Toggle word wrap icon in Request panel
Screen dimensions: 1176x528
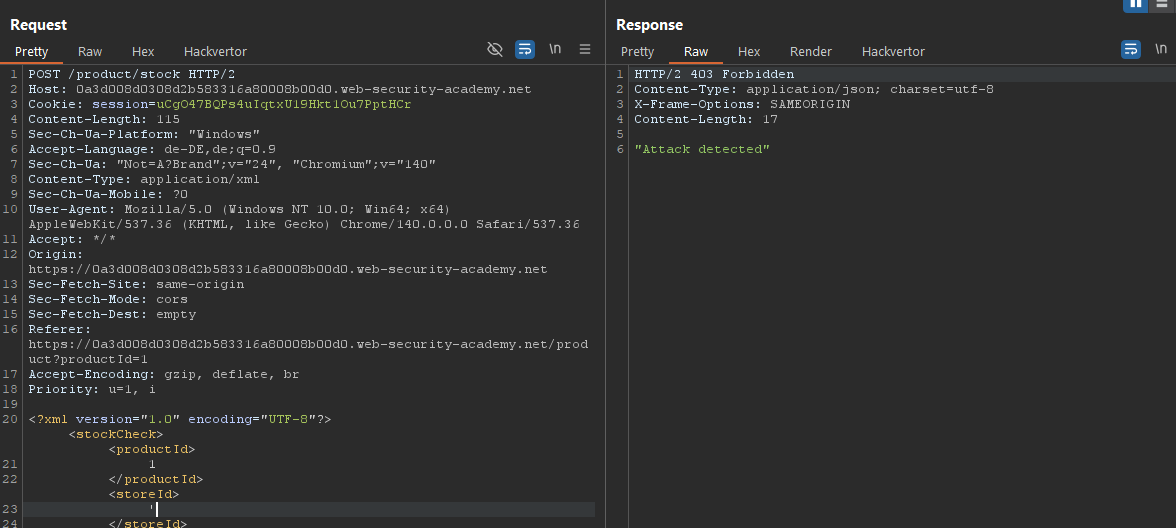tap(525, 49)
